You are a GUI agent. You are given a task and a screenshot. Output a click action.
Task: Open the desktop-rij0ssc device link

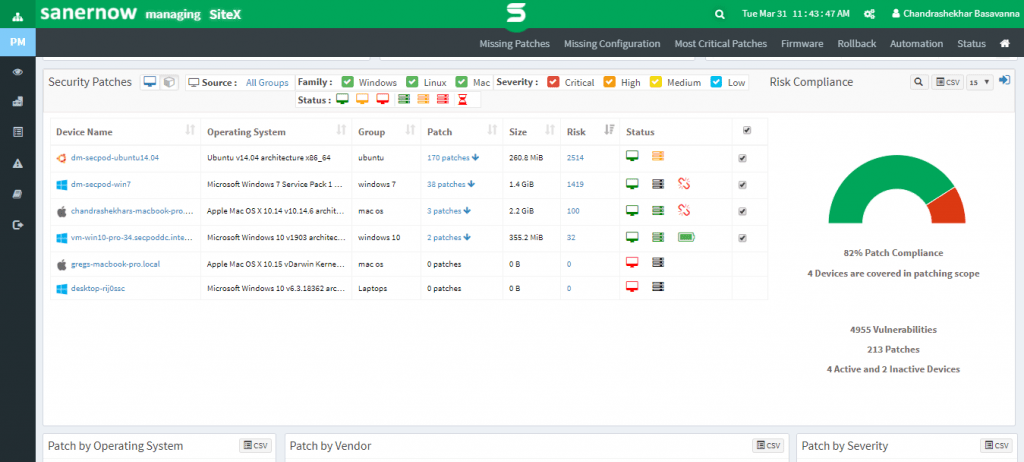98,288
